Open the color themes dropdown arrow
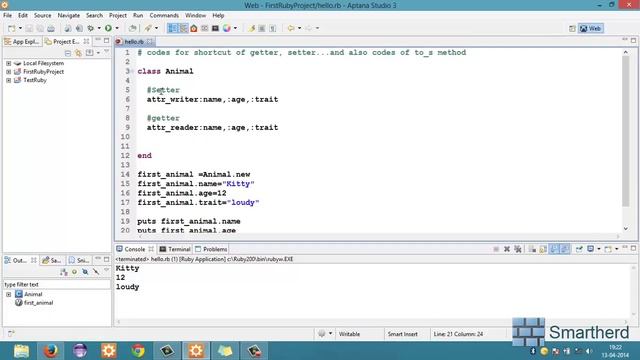Viewport: 640px width, 360px height. [235, 28]
